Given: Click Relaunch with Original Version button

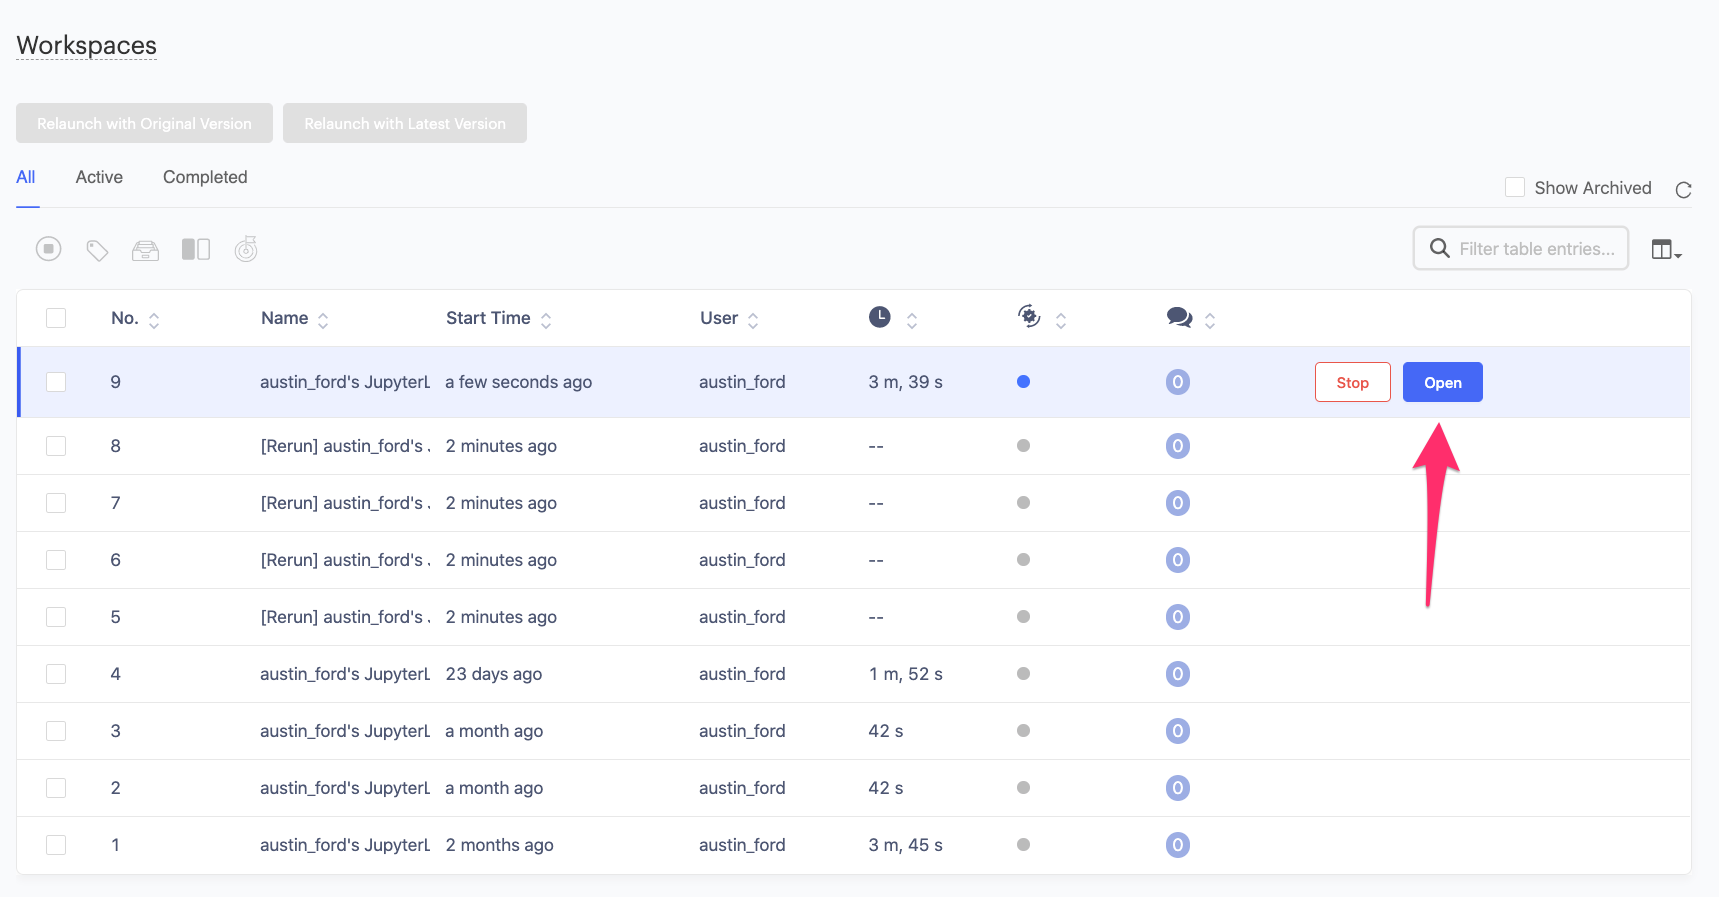Looking at the screenshot, I should click(144, 123).
